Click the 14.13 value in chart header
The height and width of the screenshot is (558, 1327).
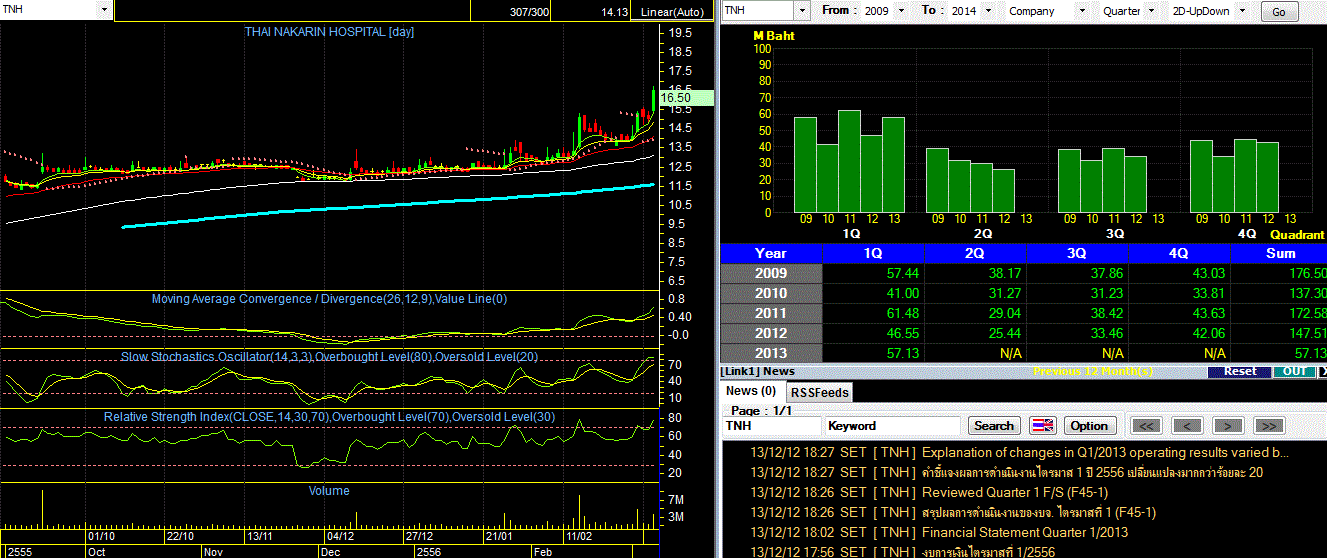click(614, 11)
